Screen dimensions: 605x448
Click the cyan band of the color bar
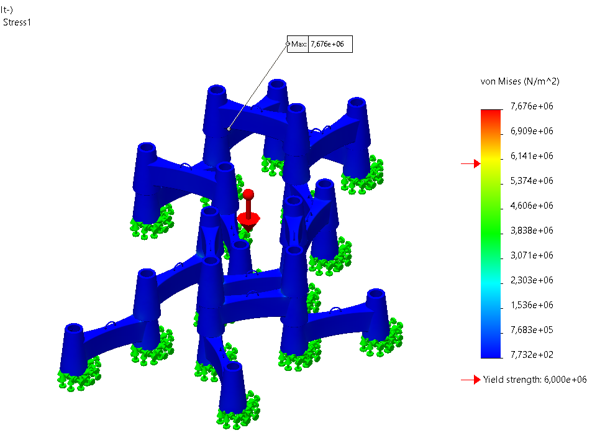coord(491,284)
